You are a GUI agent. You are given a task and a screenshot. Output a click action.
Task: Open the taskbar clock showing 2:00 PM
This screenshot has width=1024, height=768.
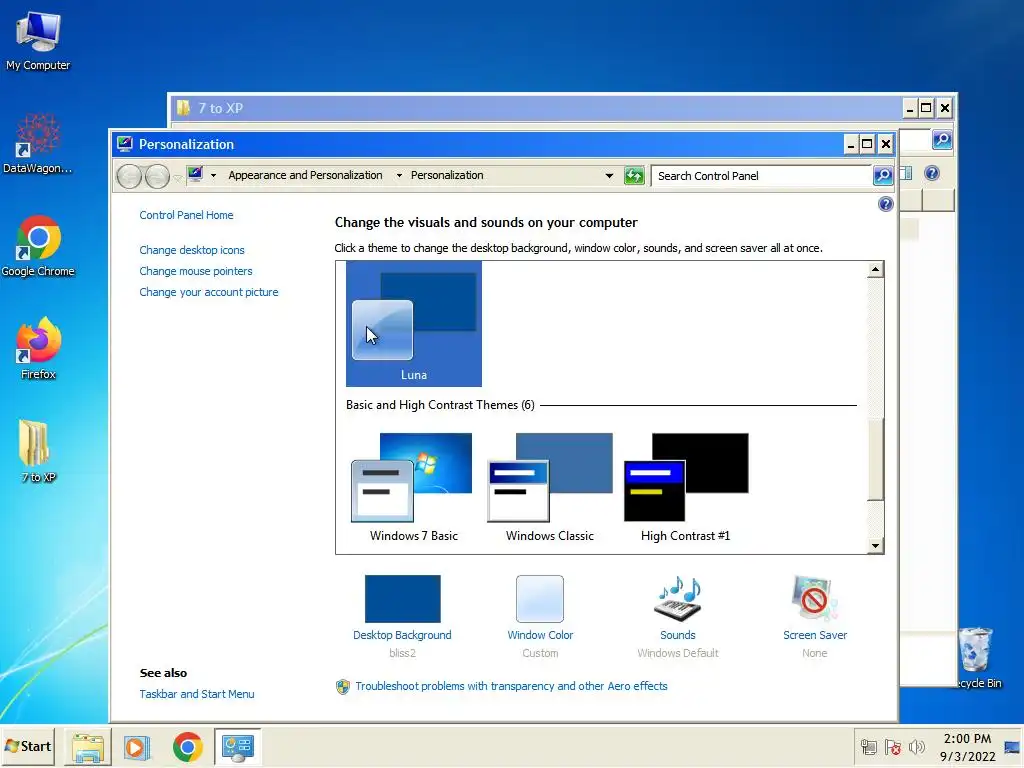click(x=968, y=747)
